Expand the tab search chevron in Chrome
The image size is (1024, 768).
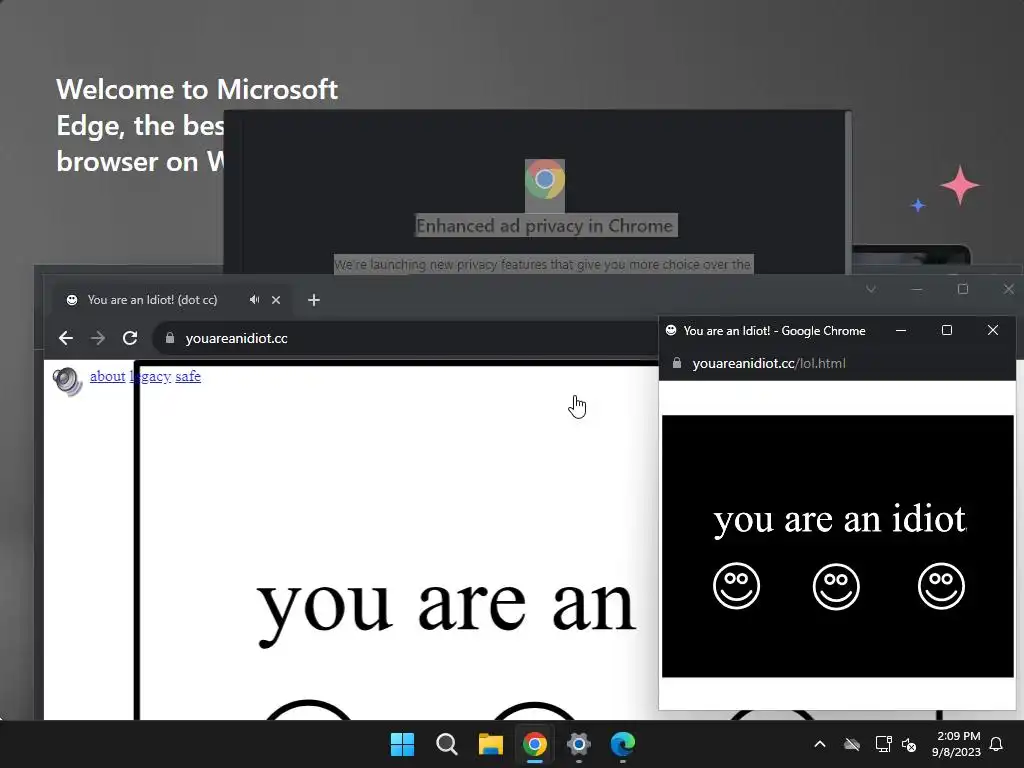click(871, 289)
